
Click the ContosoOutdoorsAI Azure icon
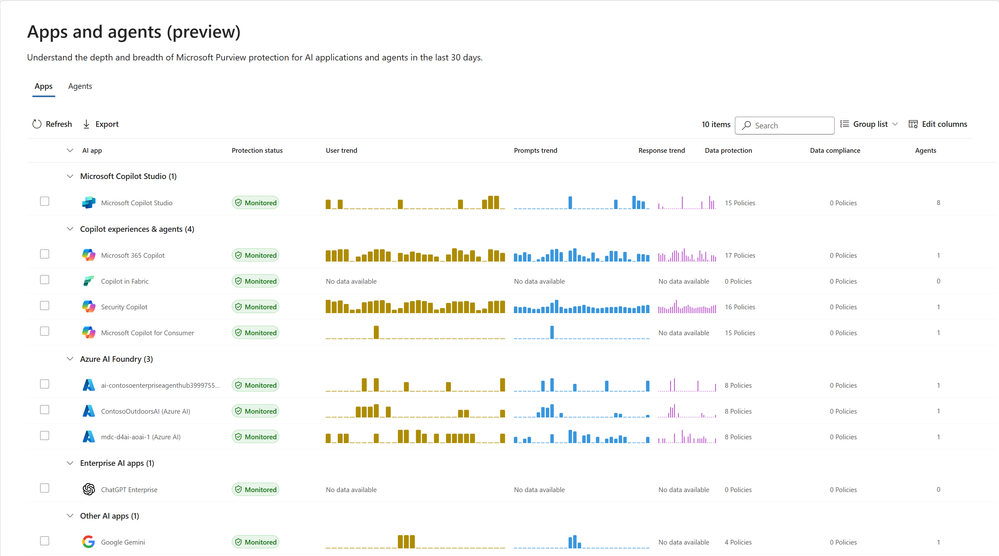(89, 411)
